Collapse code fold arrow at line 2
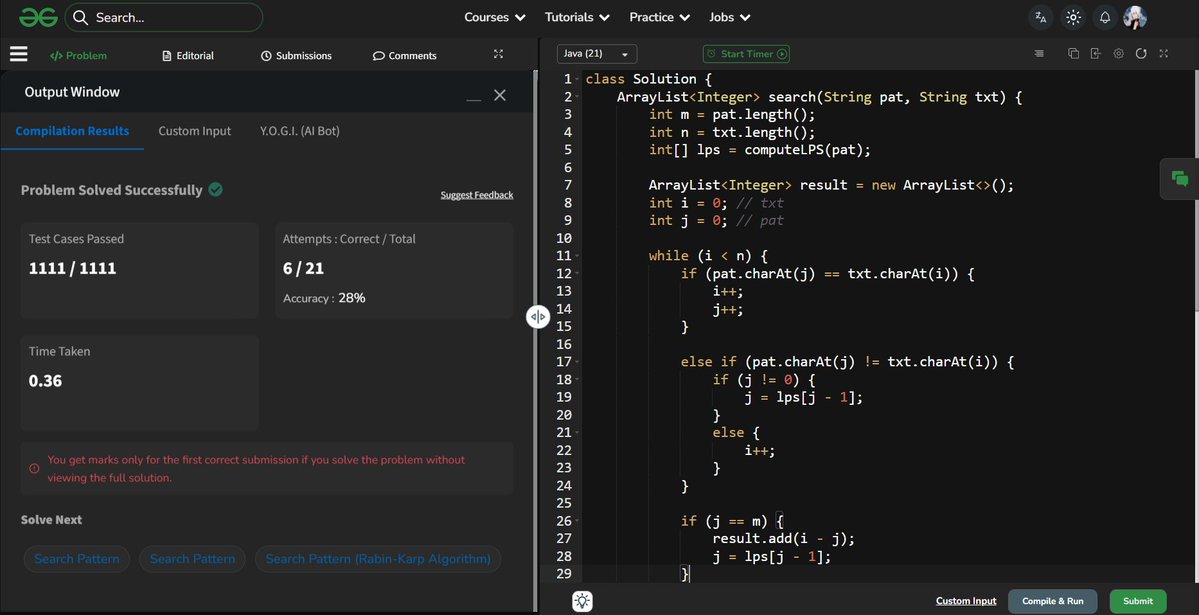The width and height of the screenshot is (1199, 615). [577, 97]
